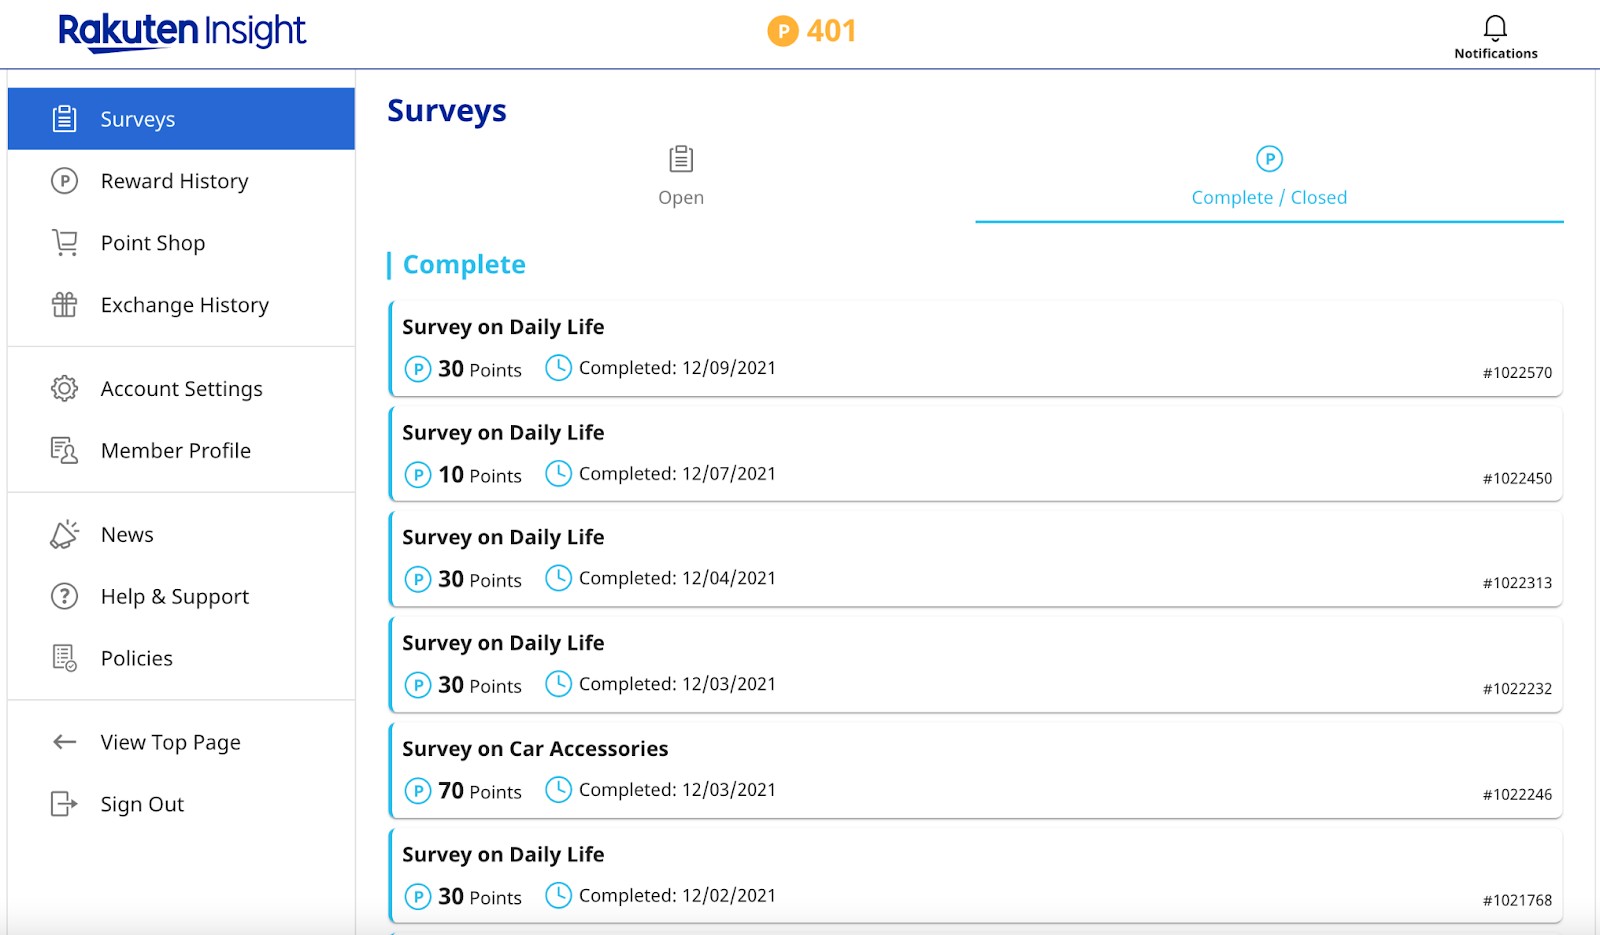Click the Help & Support question icon
Viewport: 1600px width, 935px height.
coord(65,597)
